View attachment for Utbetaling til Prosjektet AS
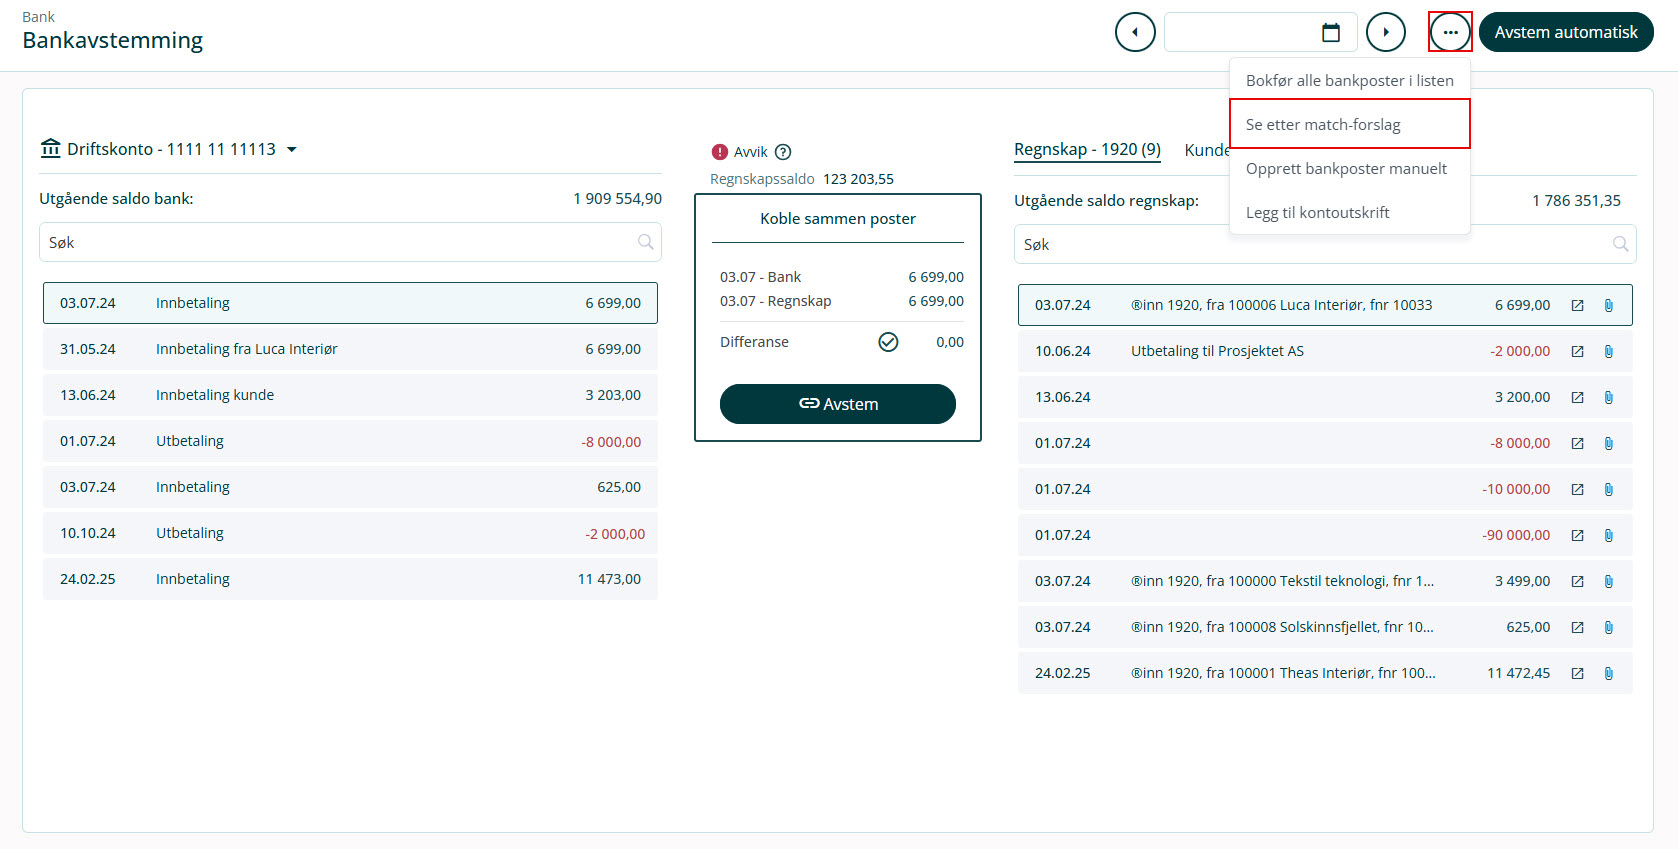 (1608, 352)
